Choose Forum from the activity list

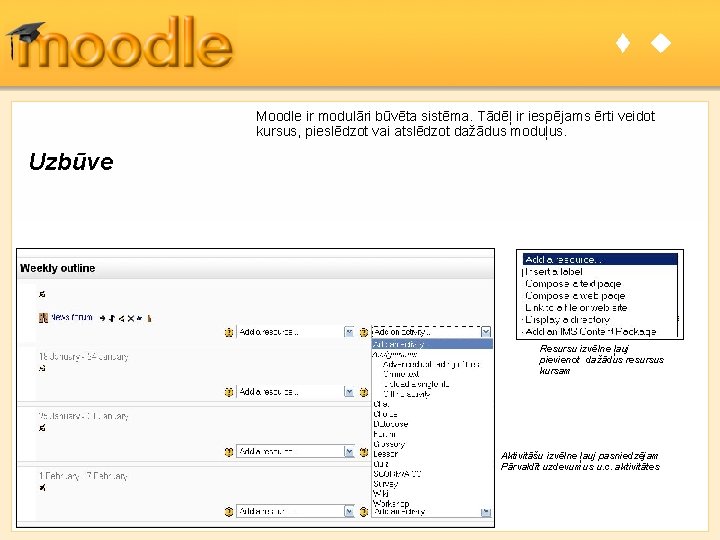point(384,434)
